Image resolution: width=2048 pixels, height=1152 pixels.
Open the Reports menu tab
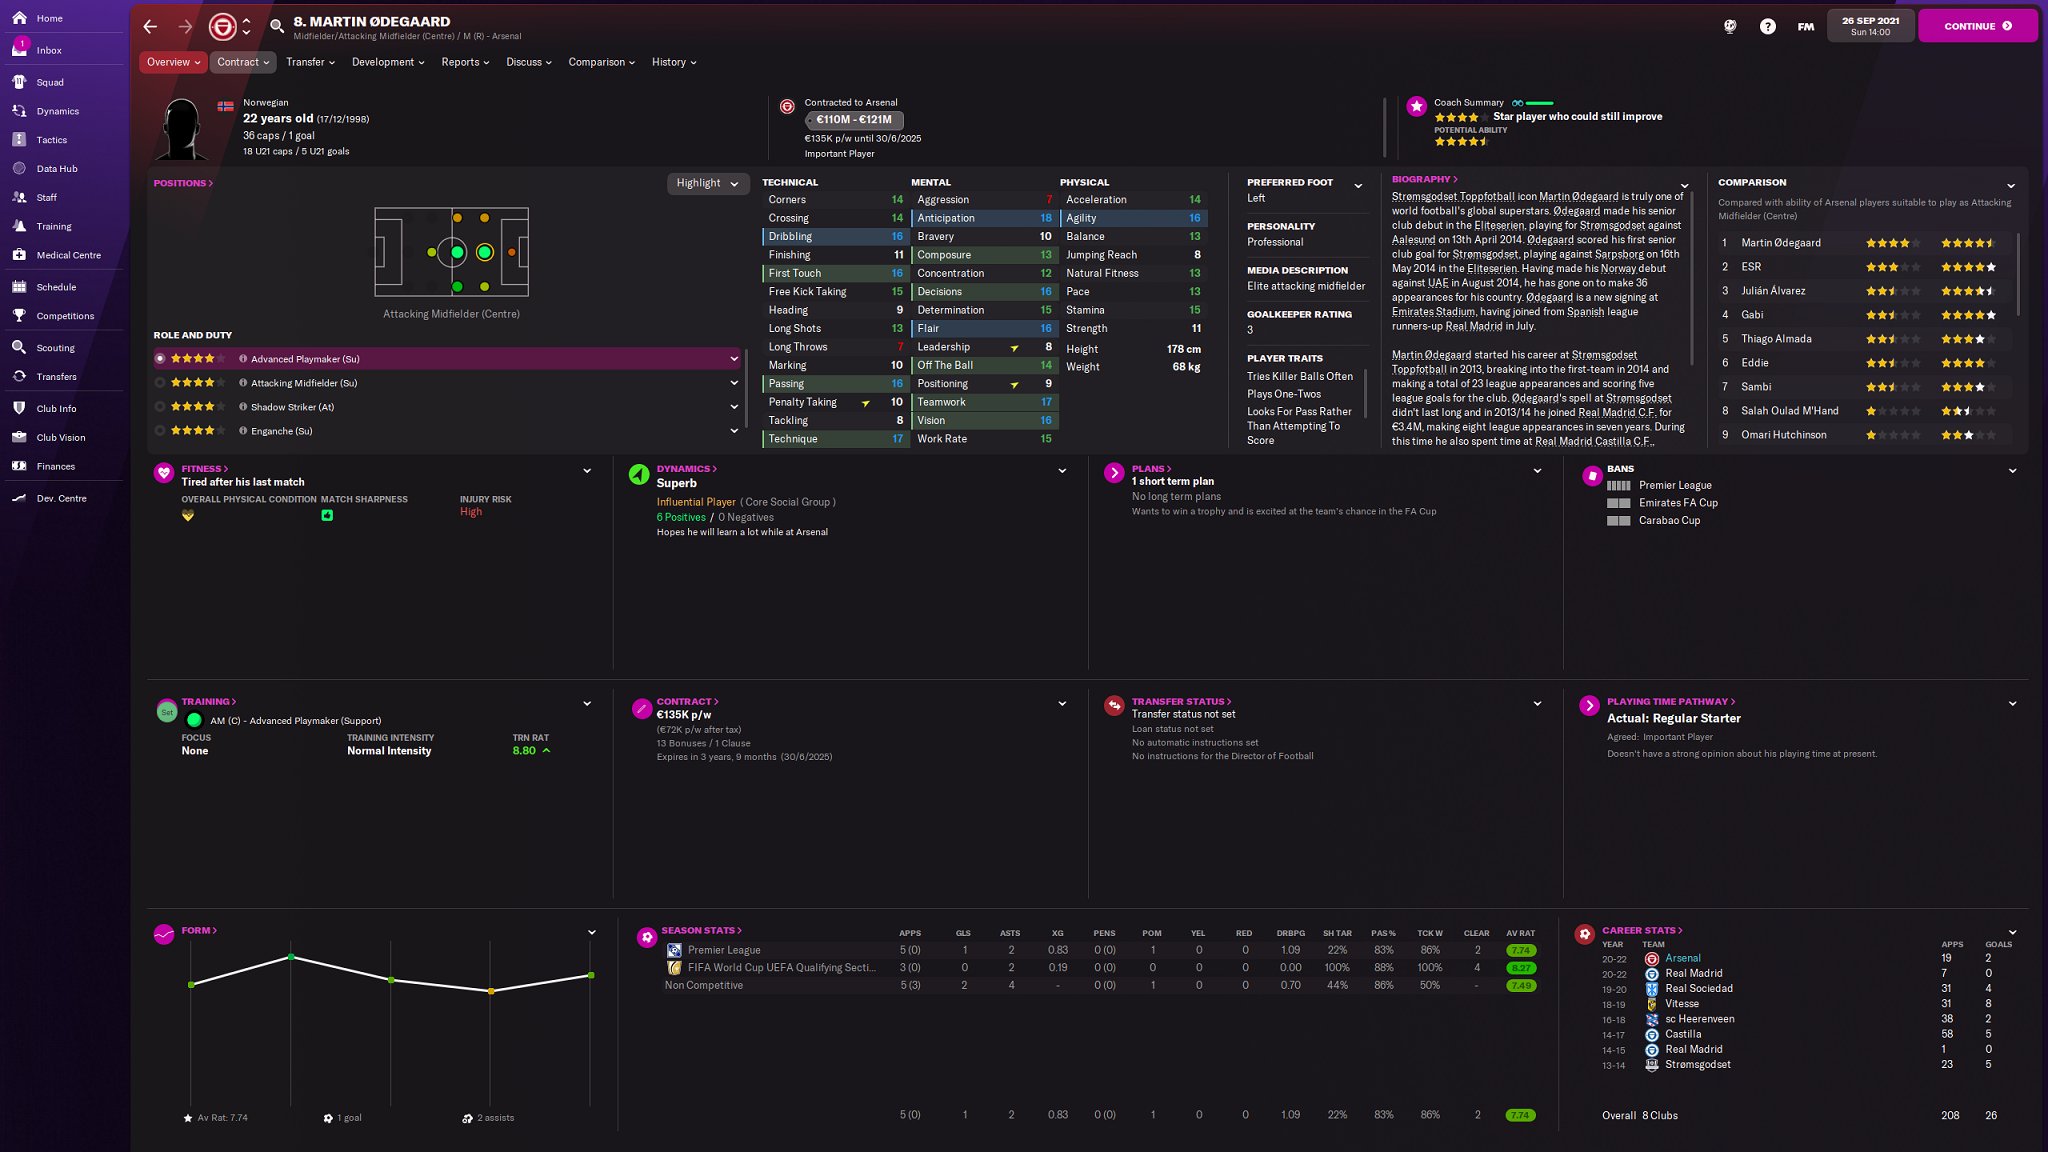pos(465,62)
